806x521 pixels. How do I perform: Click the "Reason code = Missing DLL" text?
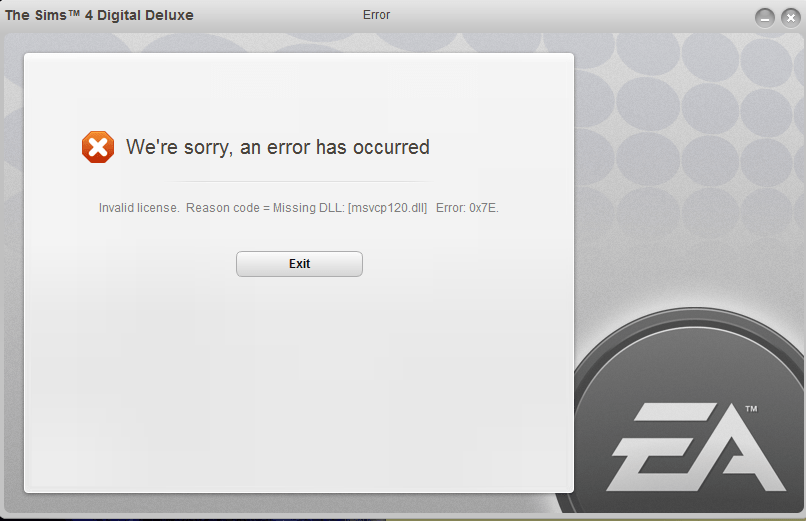[265, 208]
